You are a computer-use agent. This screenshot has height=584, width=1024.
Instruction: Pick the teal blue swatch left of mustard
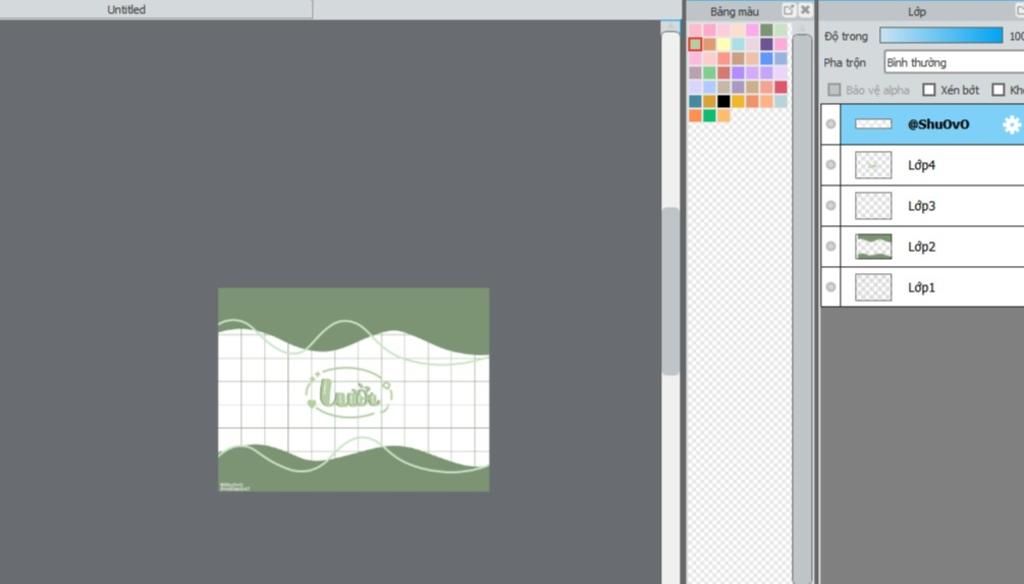click(x=695, y=101)
